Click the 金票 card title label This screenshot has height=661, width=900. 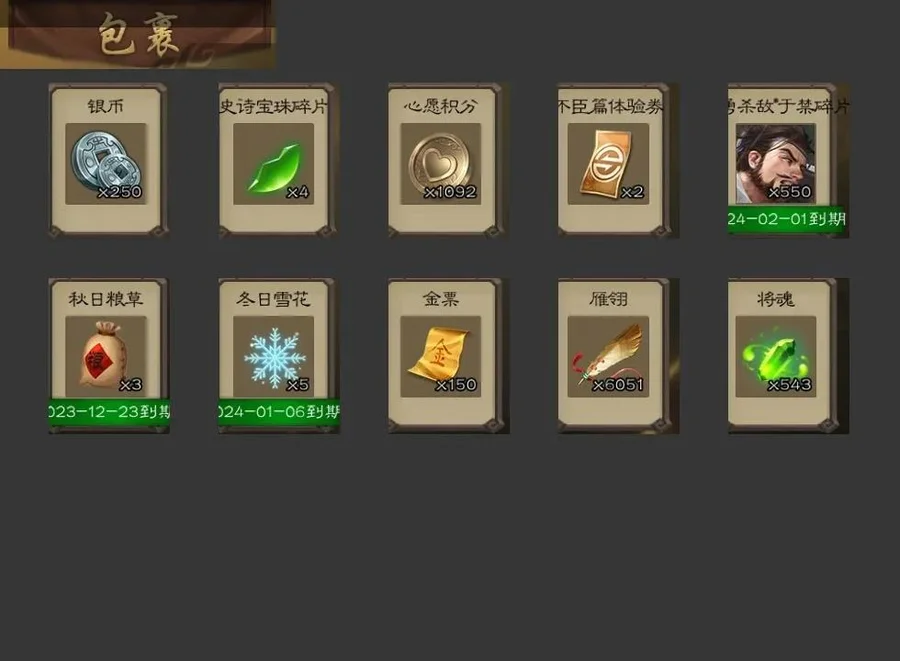(441, 298)
